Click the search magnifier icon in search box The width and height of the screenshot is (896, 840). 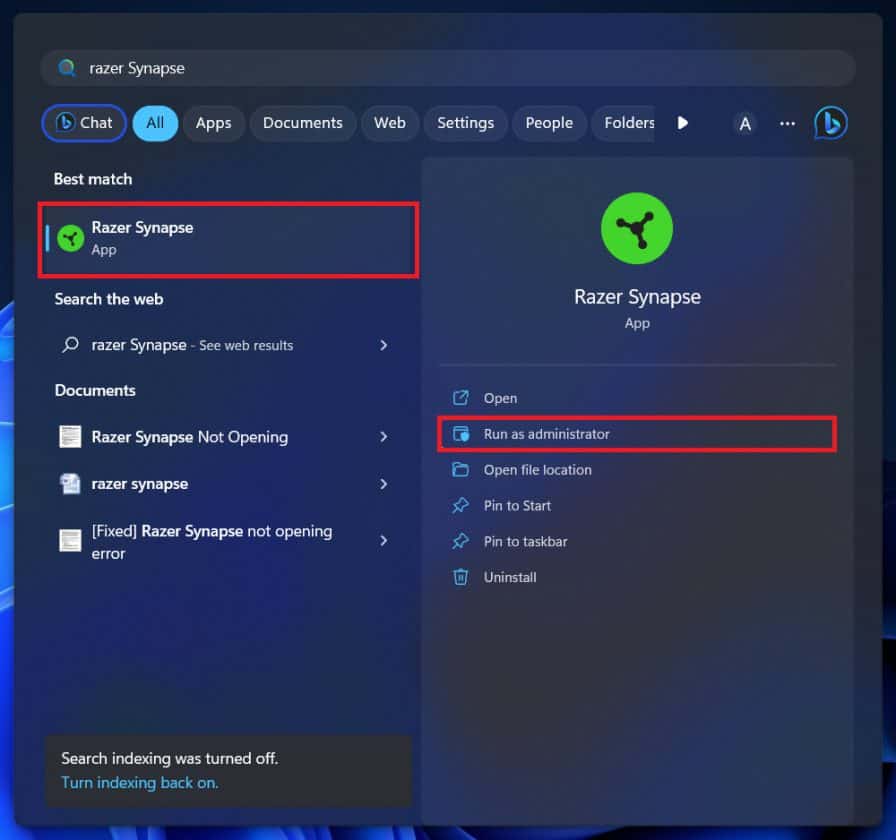[66, 67]
